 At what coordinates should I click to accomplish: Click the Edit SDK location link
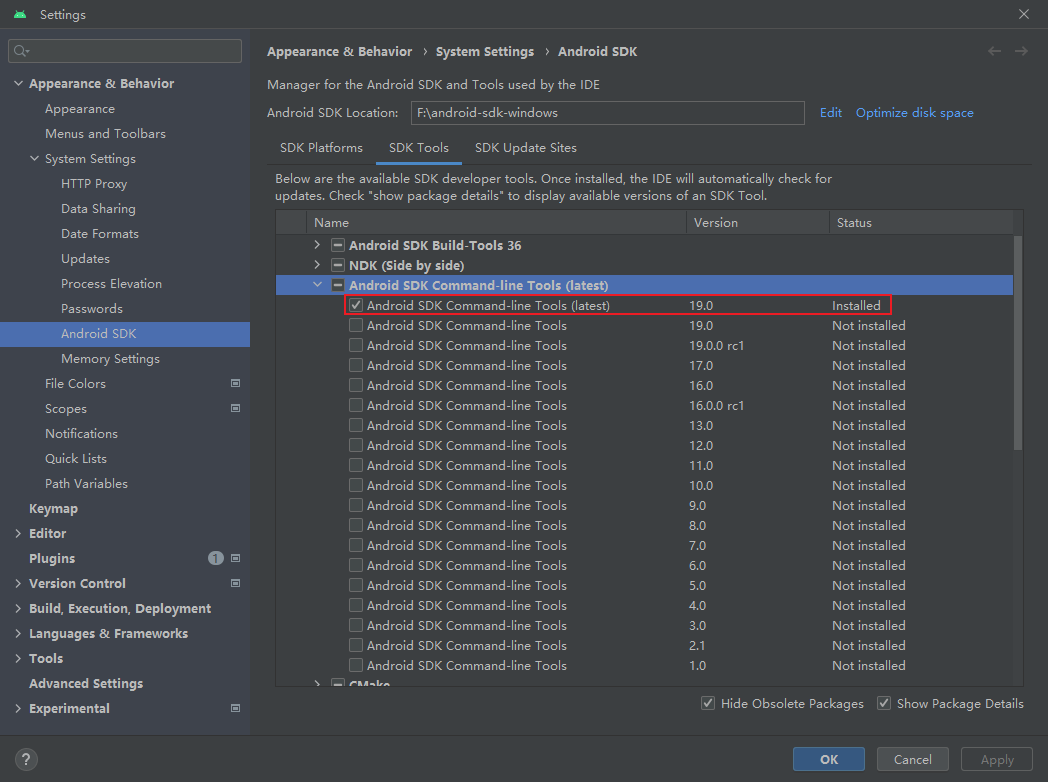pyautogui.click(x=831, y=113)
